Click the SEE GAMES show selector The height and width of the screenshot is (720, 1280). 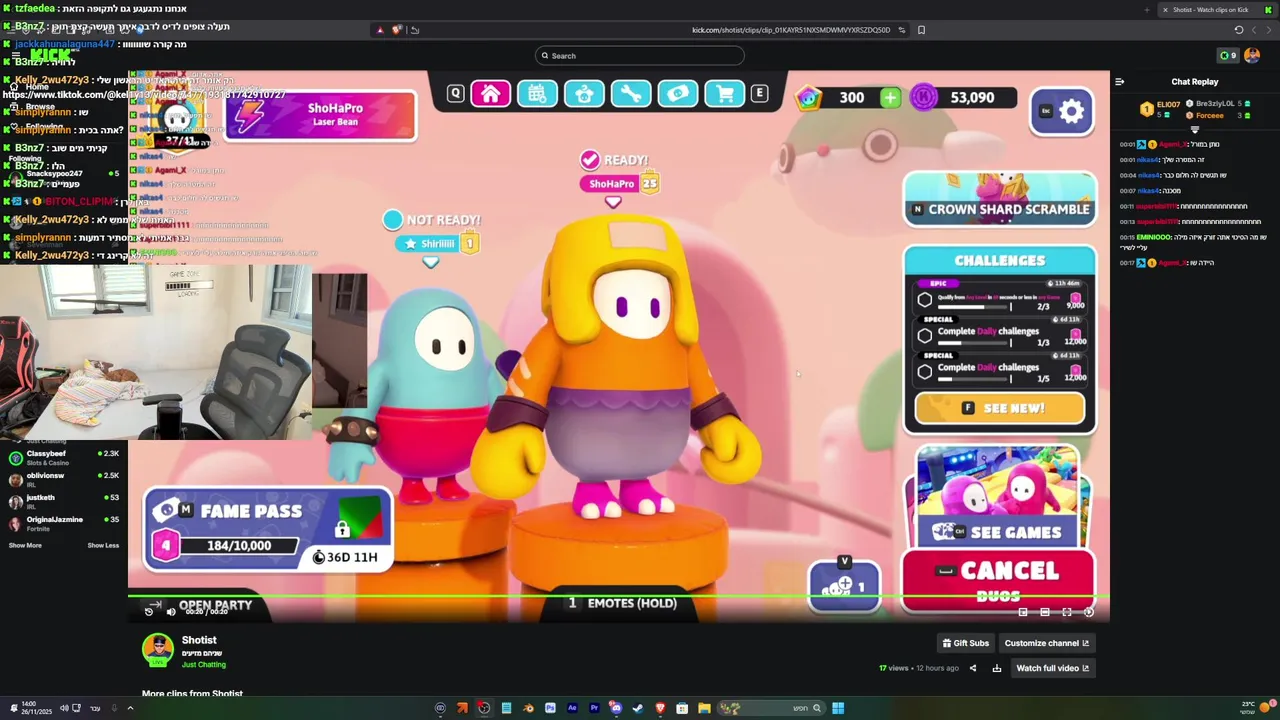point(998,496)
